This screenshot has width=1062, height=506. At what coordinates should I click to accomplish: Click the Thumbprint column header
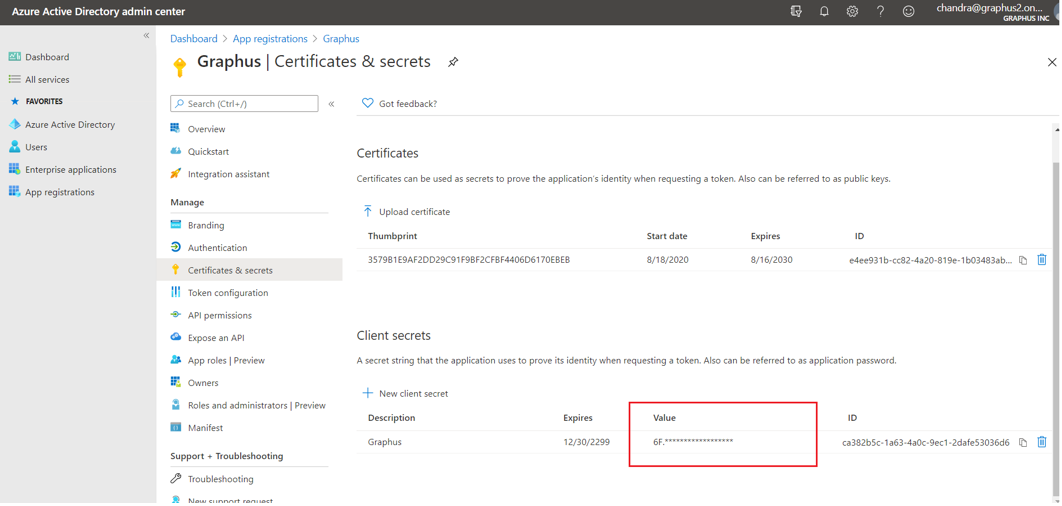point(392,236)
